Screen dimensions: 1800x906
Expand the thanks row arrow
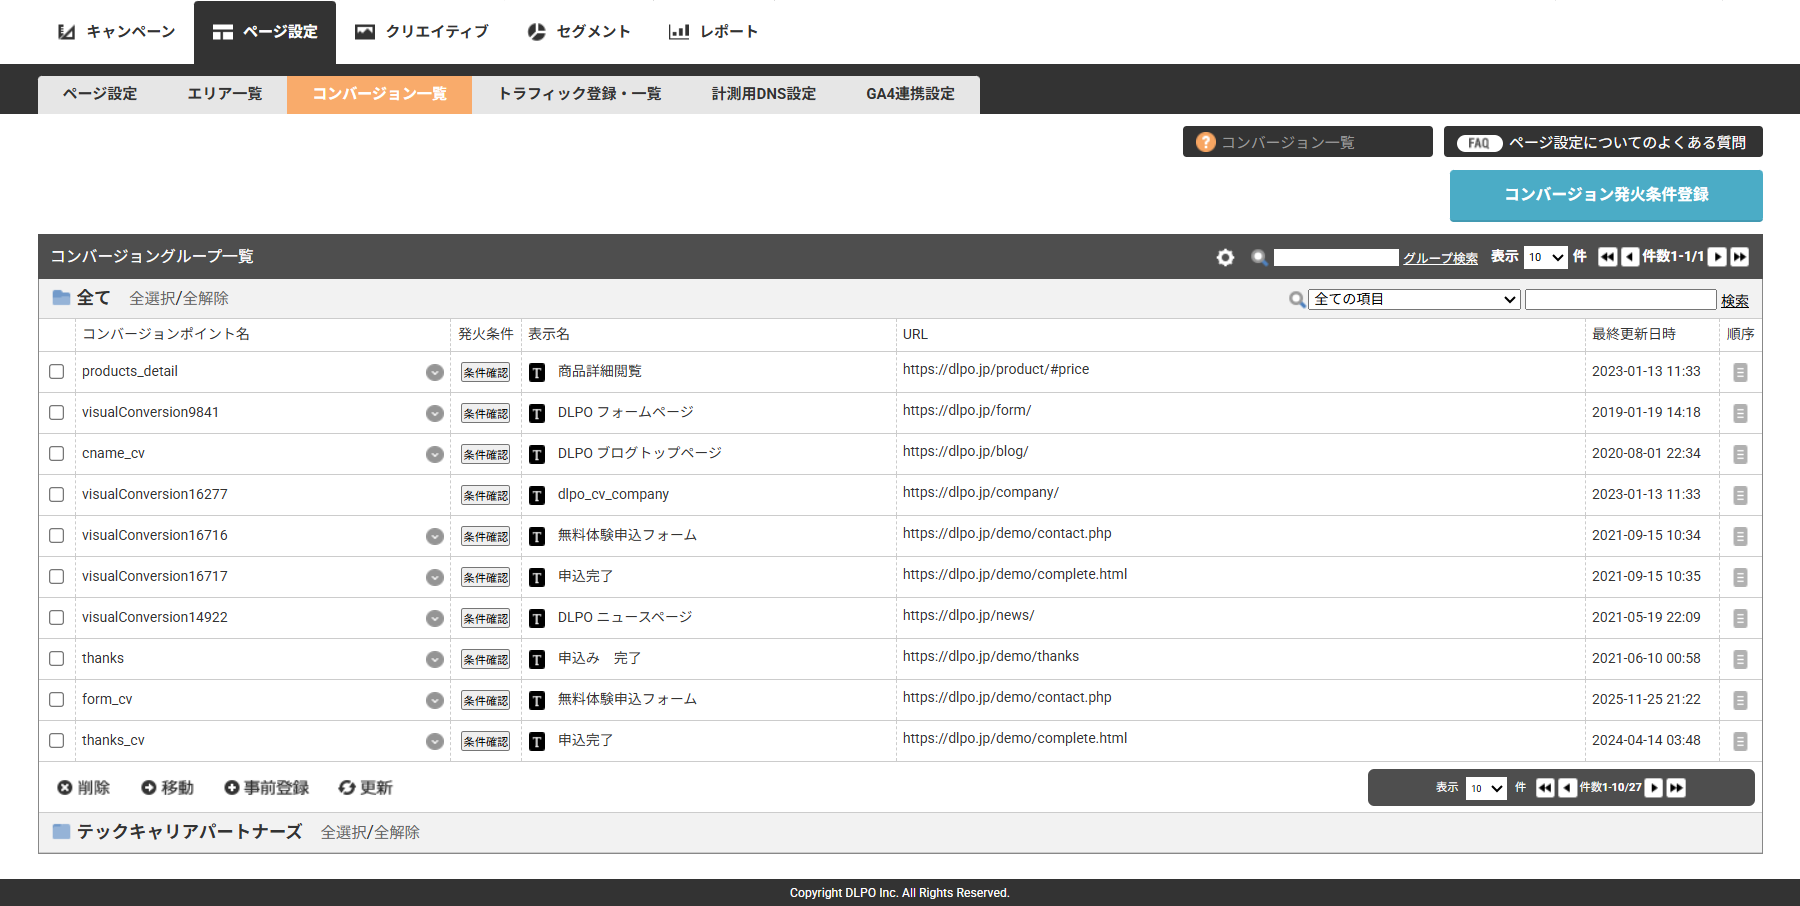(x=435, y=659)
